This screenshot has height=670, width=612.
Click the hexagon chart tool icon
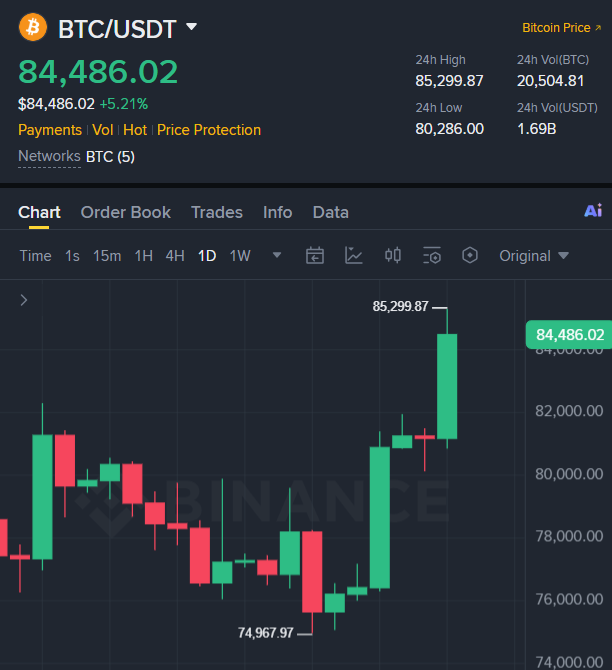pyautogui.click(x=470, y=256)
